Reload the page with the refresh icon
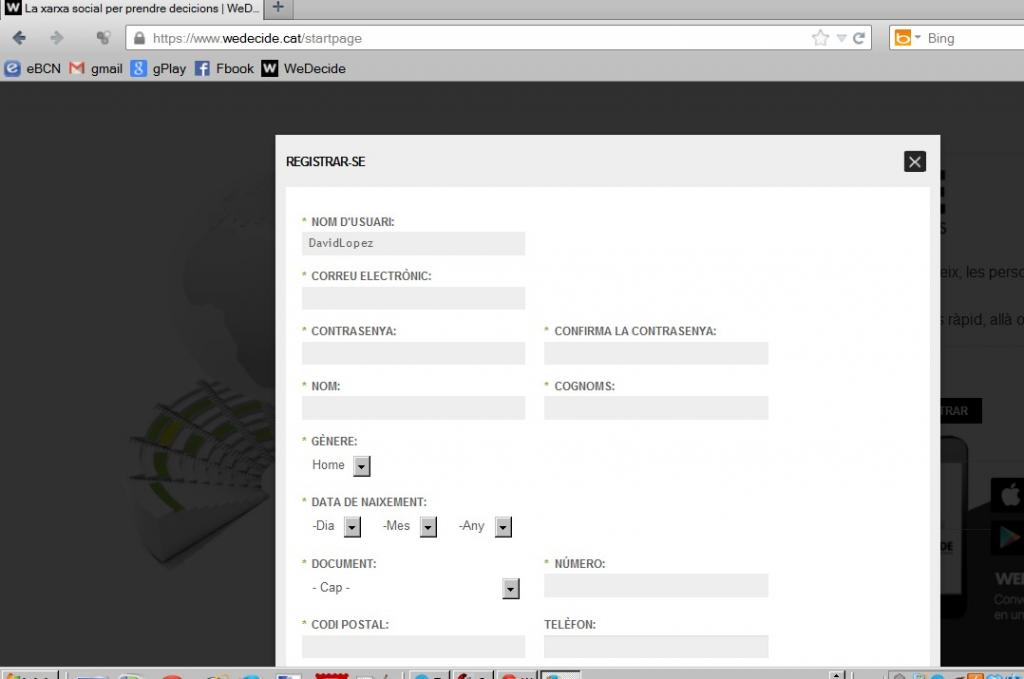 (x=859, y=38)
